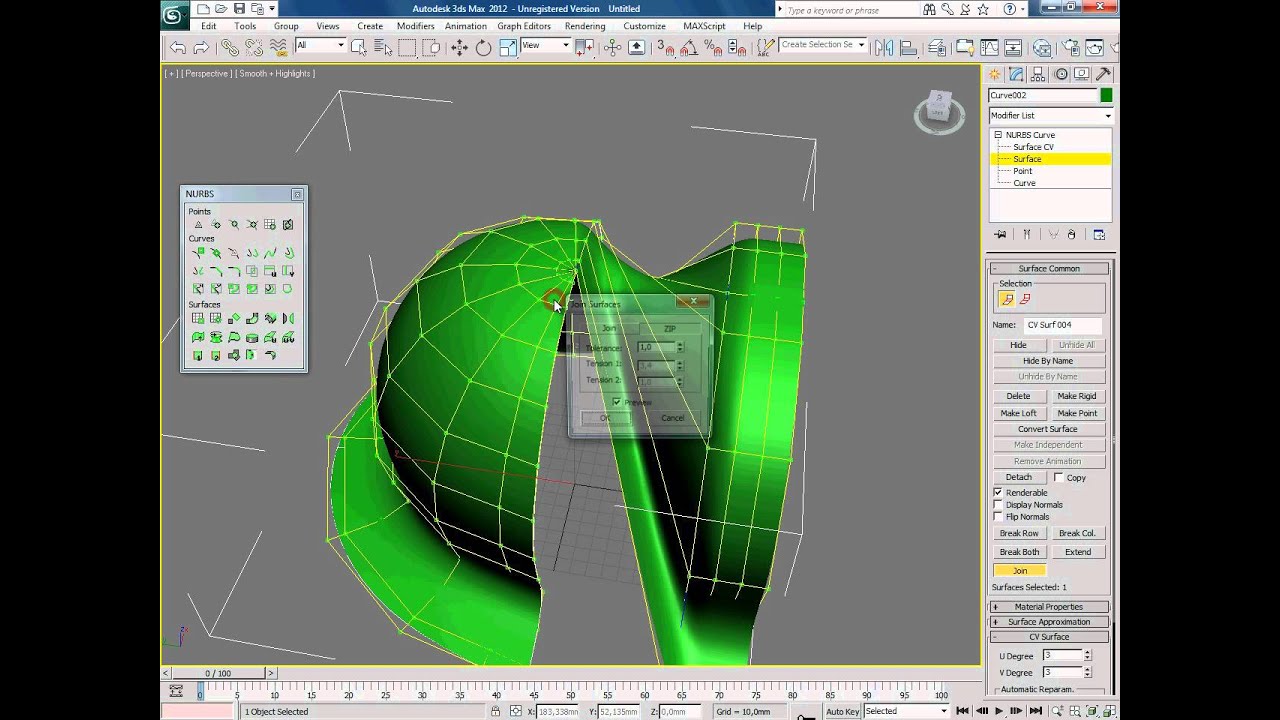
Task: Click the Hide By Name button
Action: (1048, 361)
